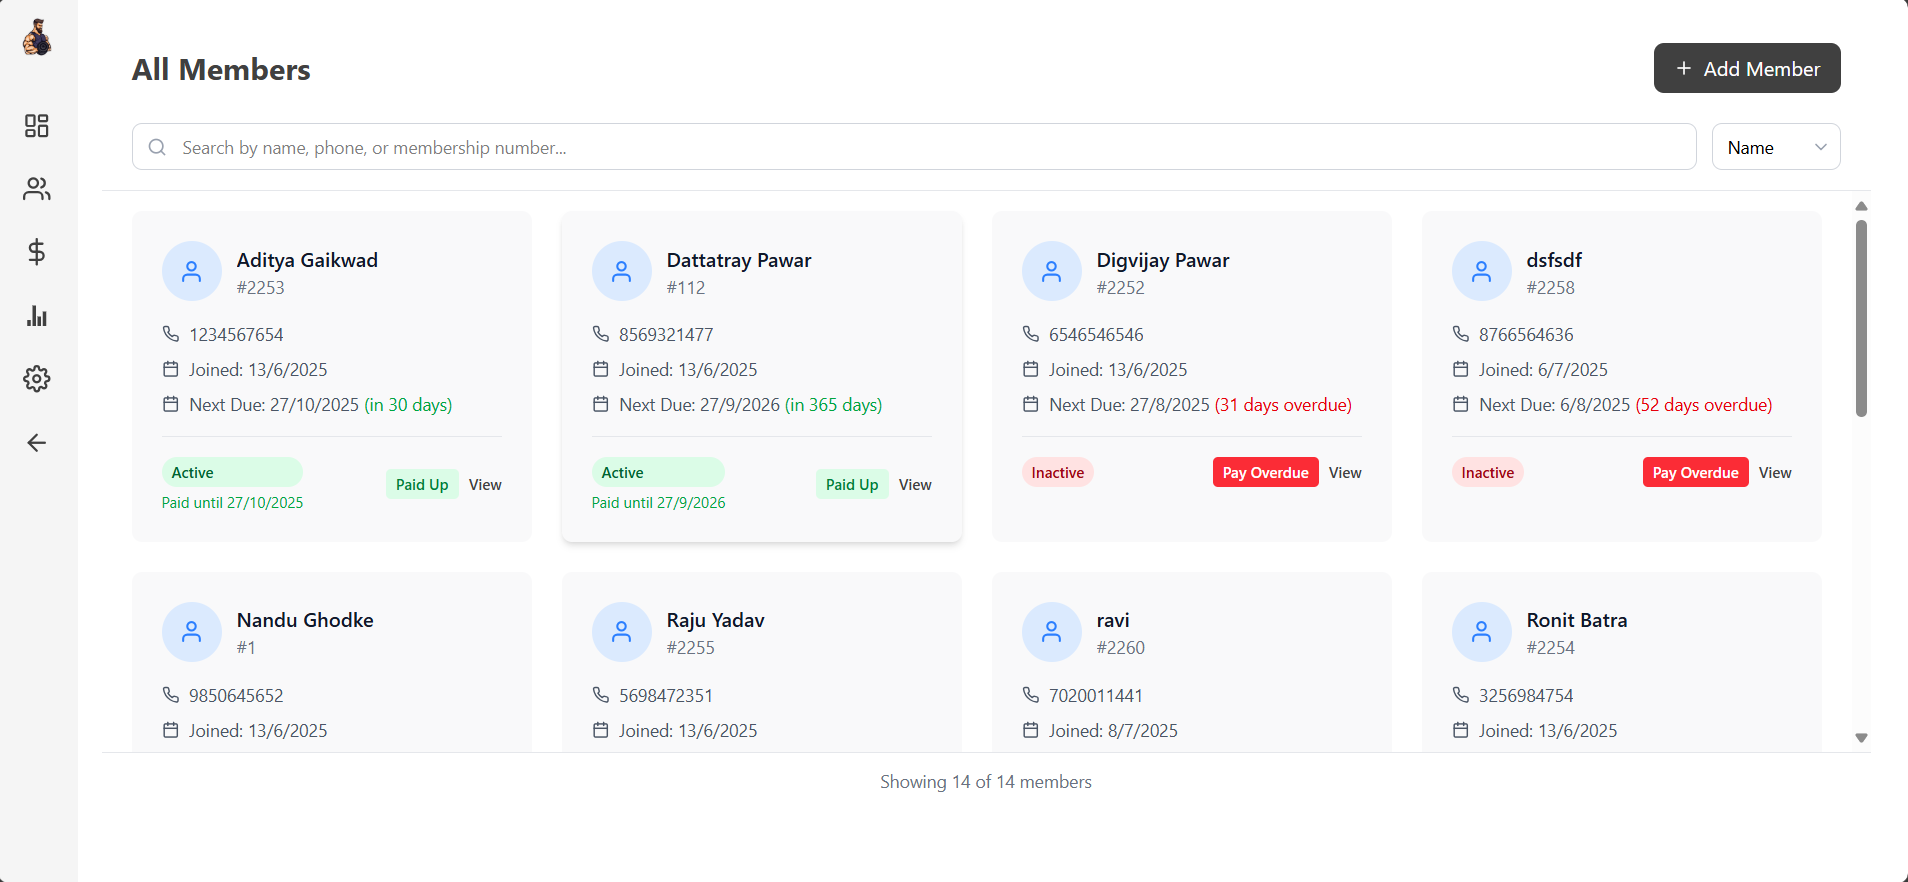1908x882 pixels.
Task: Click phone number 7020011441
Action: 1096,696
